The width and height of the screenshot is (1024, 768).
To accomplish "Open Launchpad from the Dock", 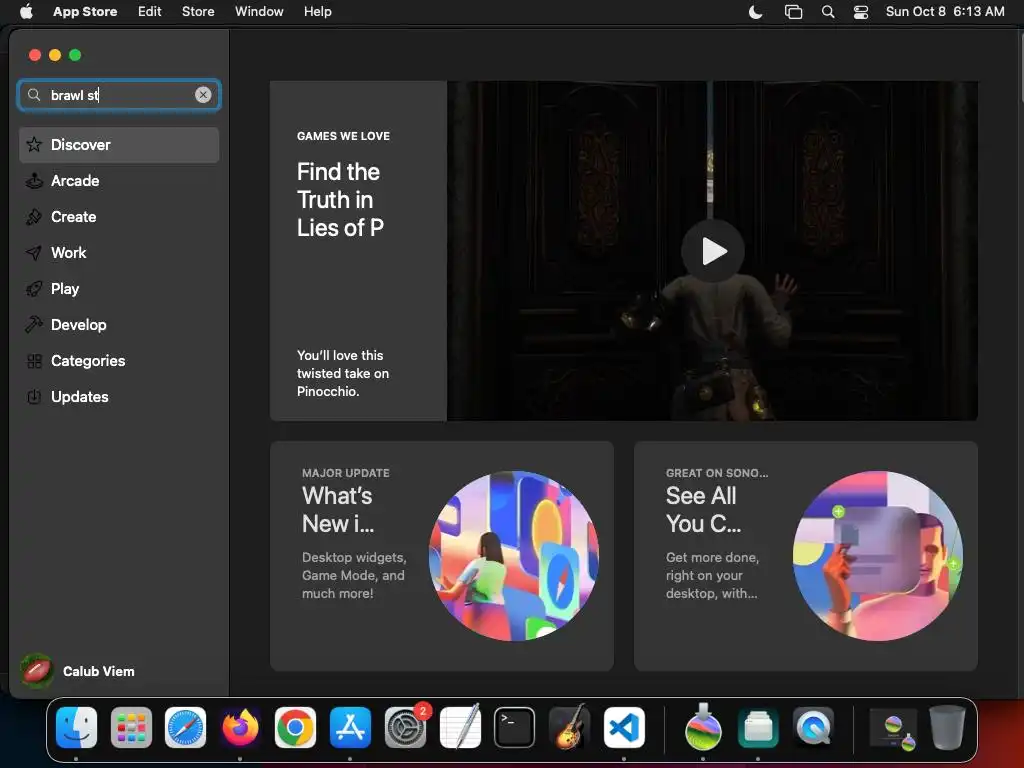I will click(x=131, y=727).
